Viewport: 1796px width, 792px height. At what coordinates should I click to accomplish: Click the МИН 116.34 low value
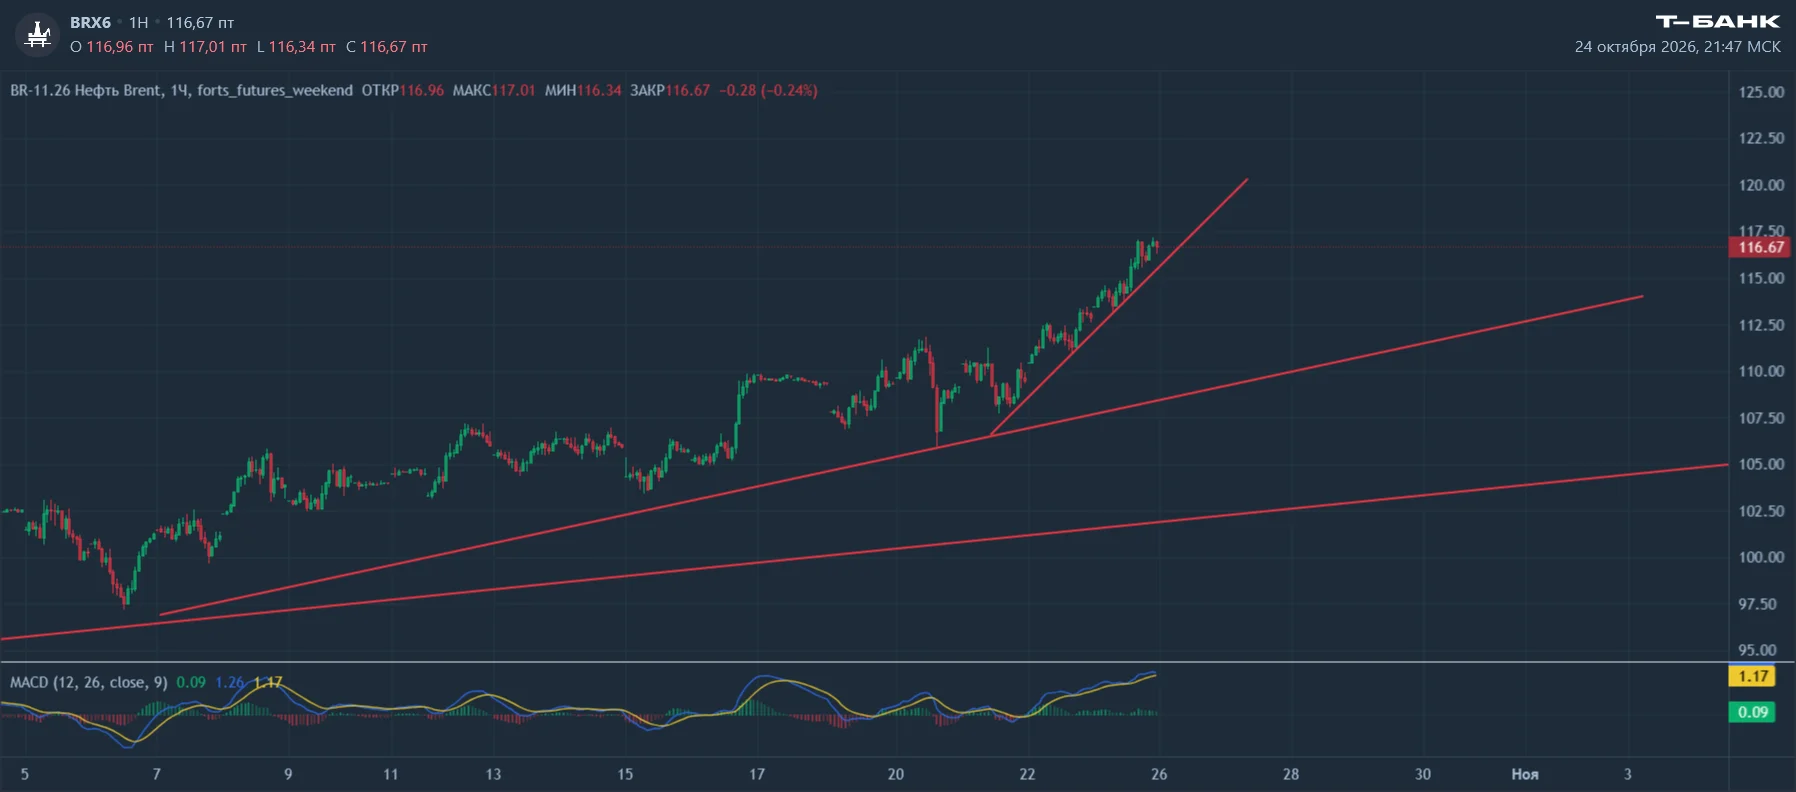click(x=583, y=90)
